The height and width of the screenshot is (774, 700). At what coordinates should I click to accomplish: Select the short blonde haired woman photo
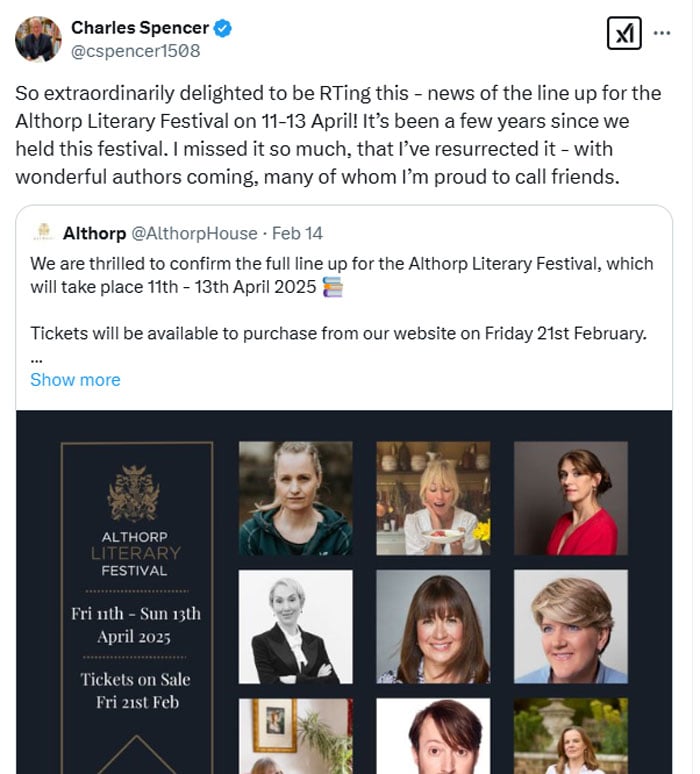(570, 626)
